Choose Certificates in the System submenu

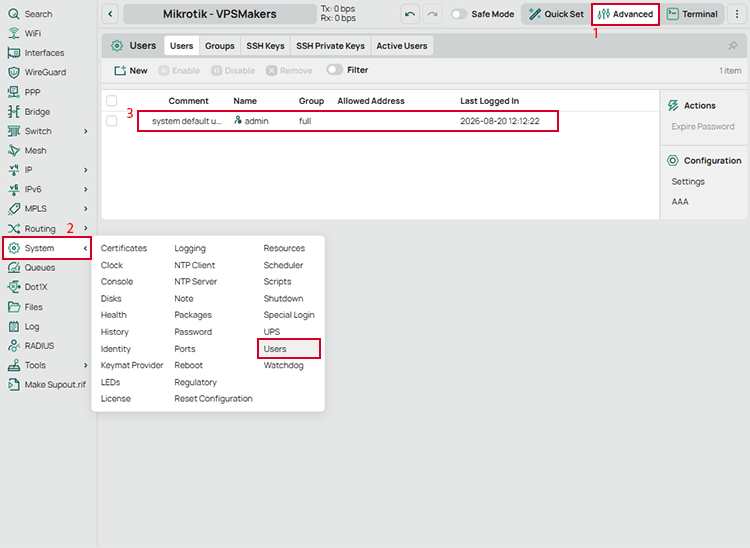tap(124, 248)
